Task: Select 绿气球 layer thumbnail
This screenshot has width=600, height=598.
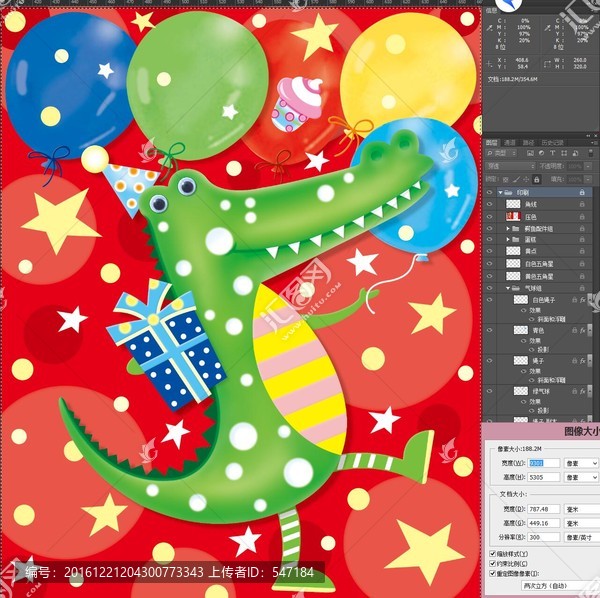Action: point(521,391)
